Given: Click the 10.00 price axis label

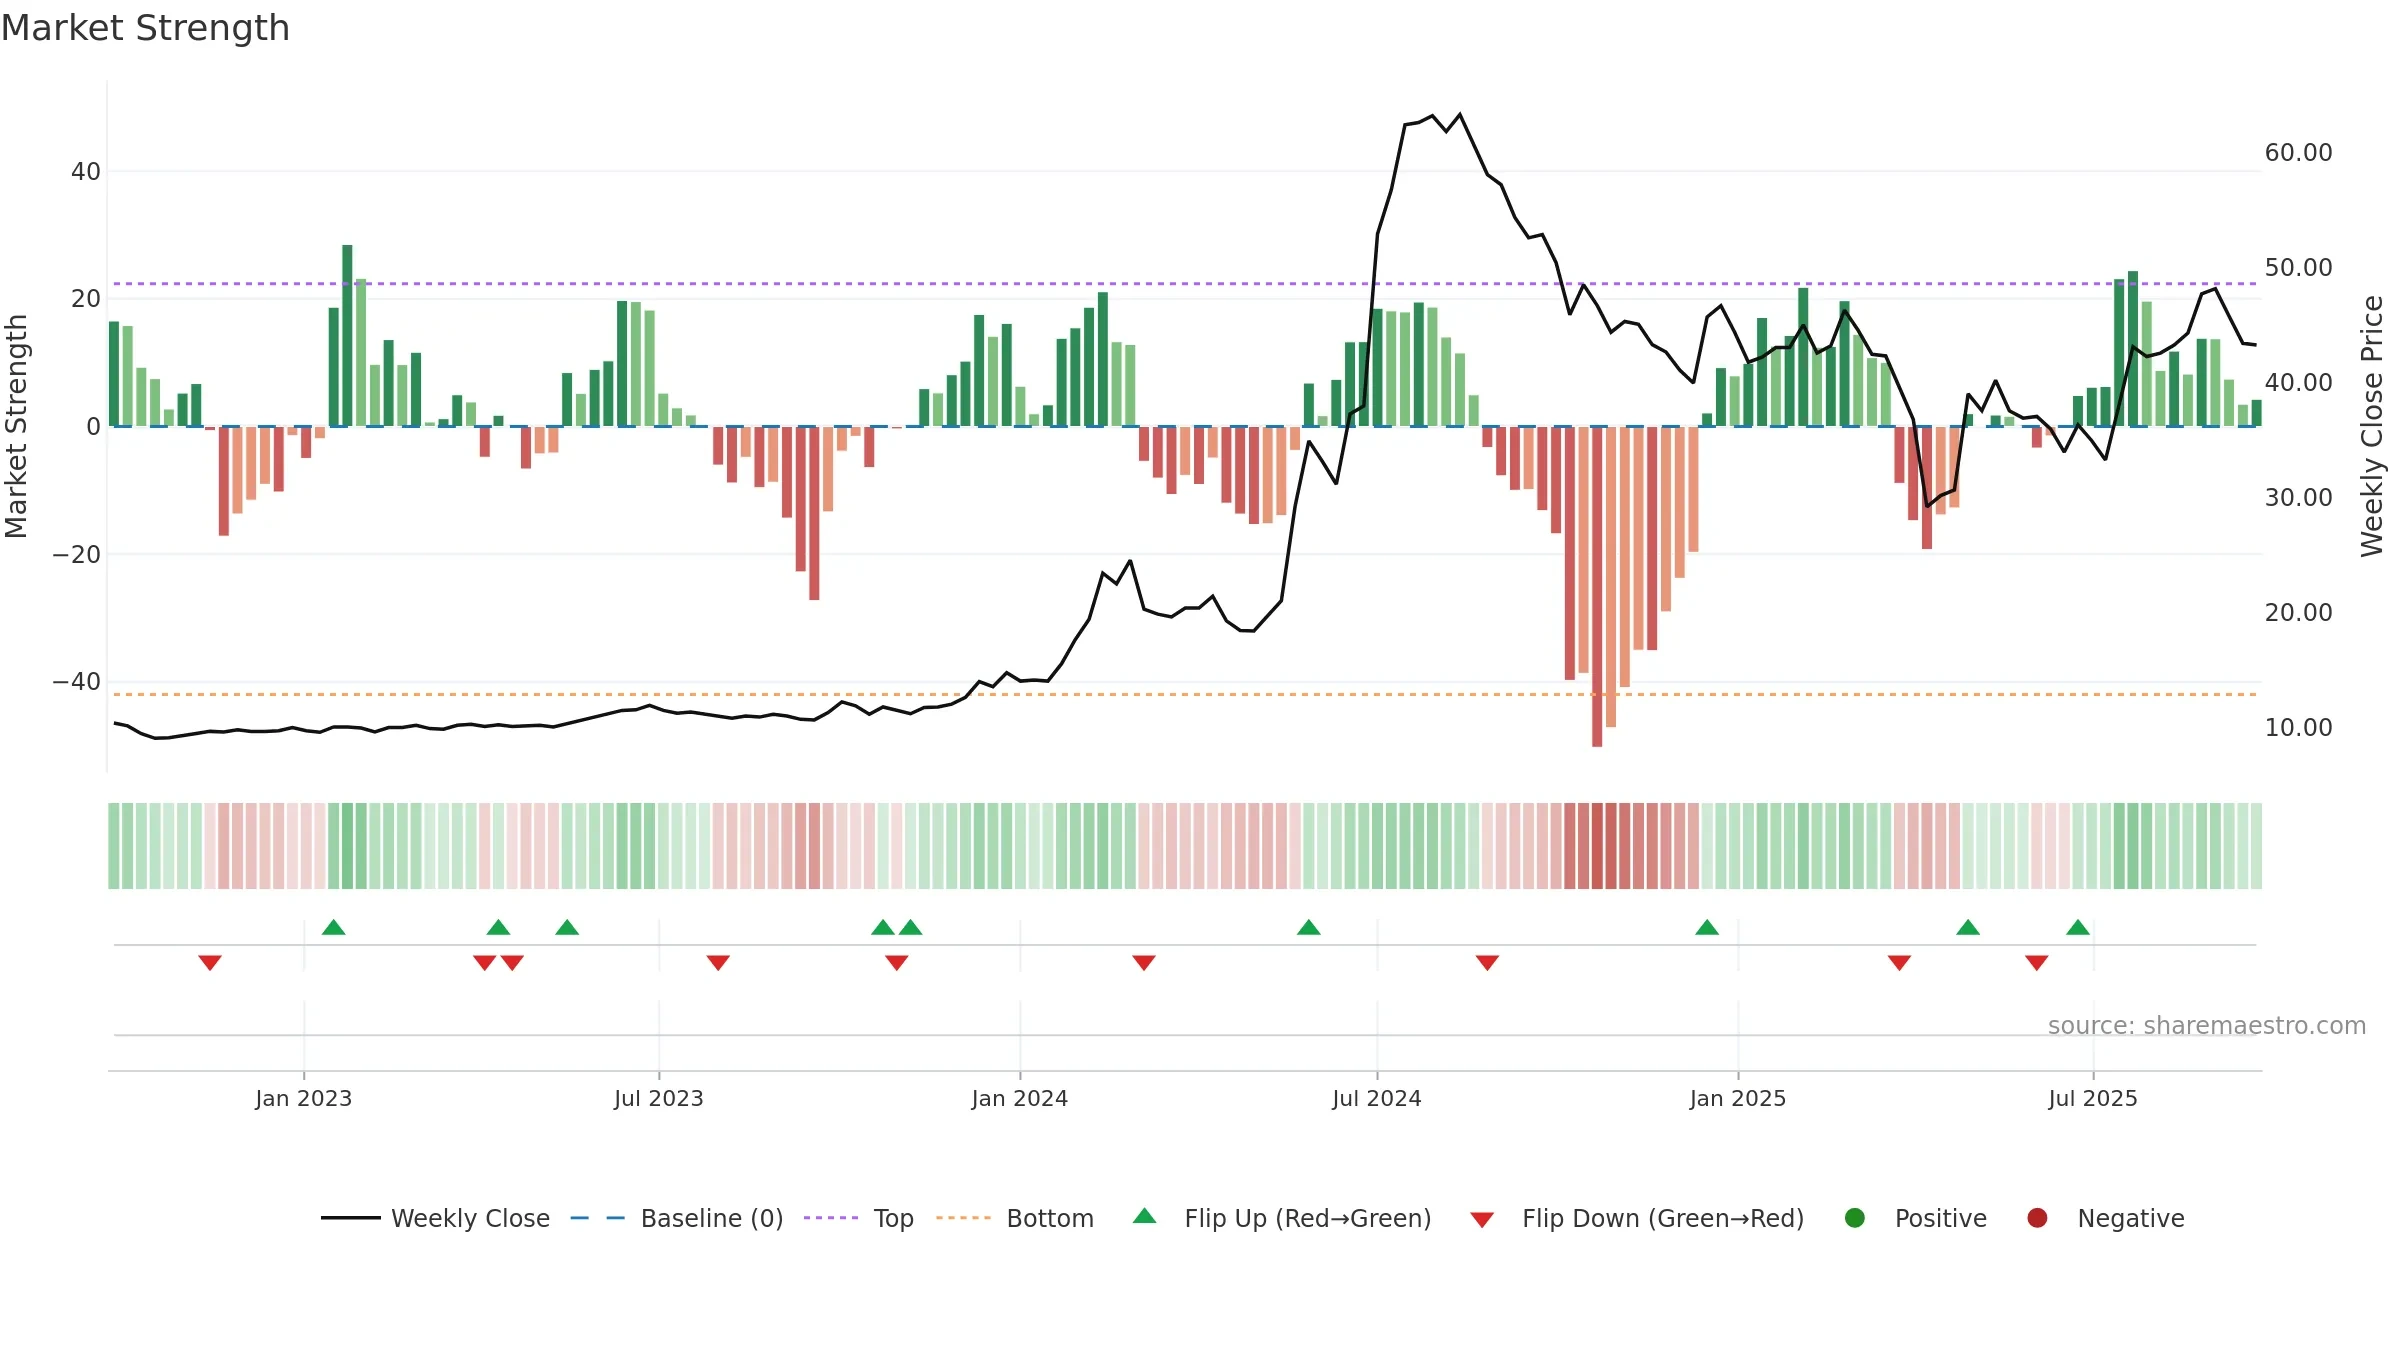Looking at the screenshot, I should 2298,728.
